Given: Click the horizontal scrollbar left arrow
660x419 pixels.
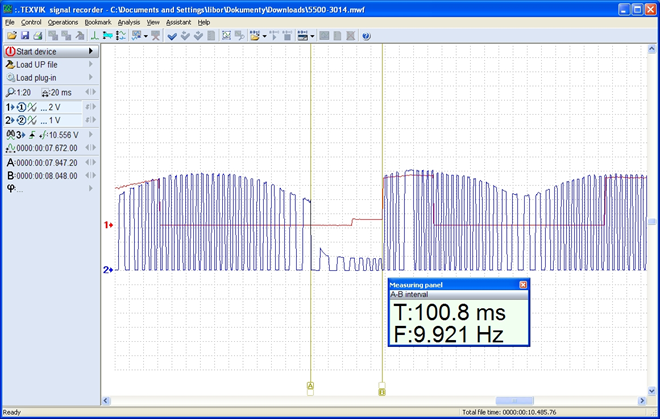Looking at the screenshot, I should click(x=106, y=400).
